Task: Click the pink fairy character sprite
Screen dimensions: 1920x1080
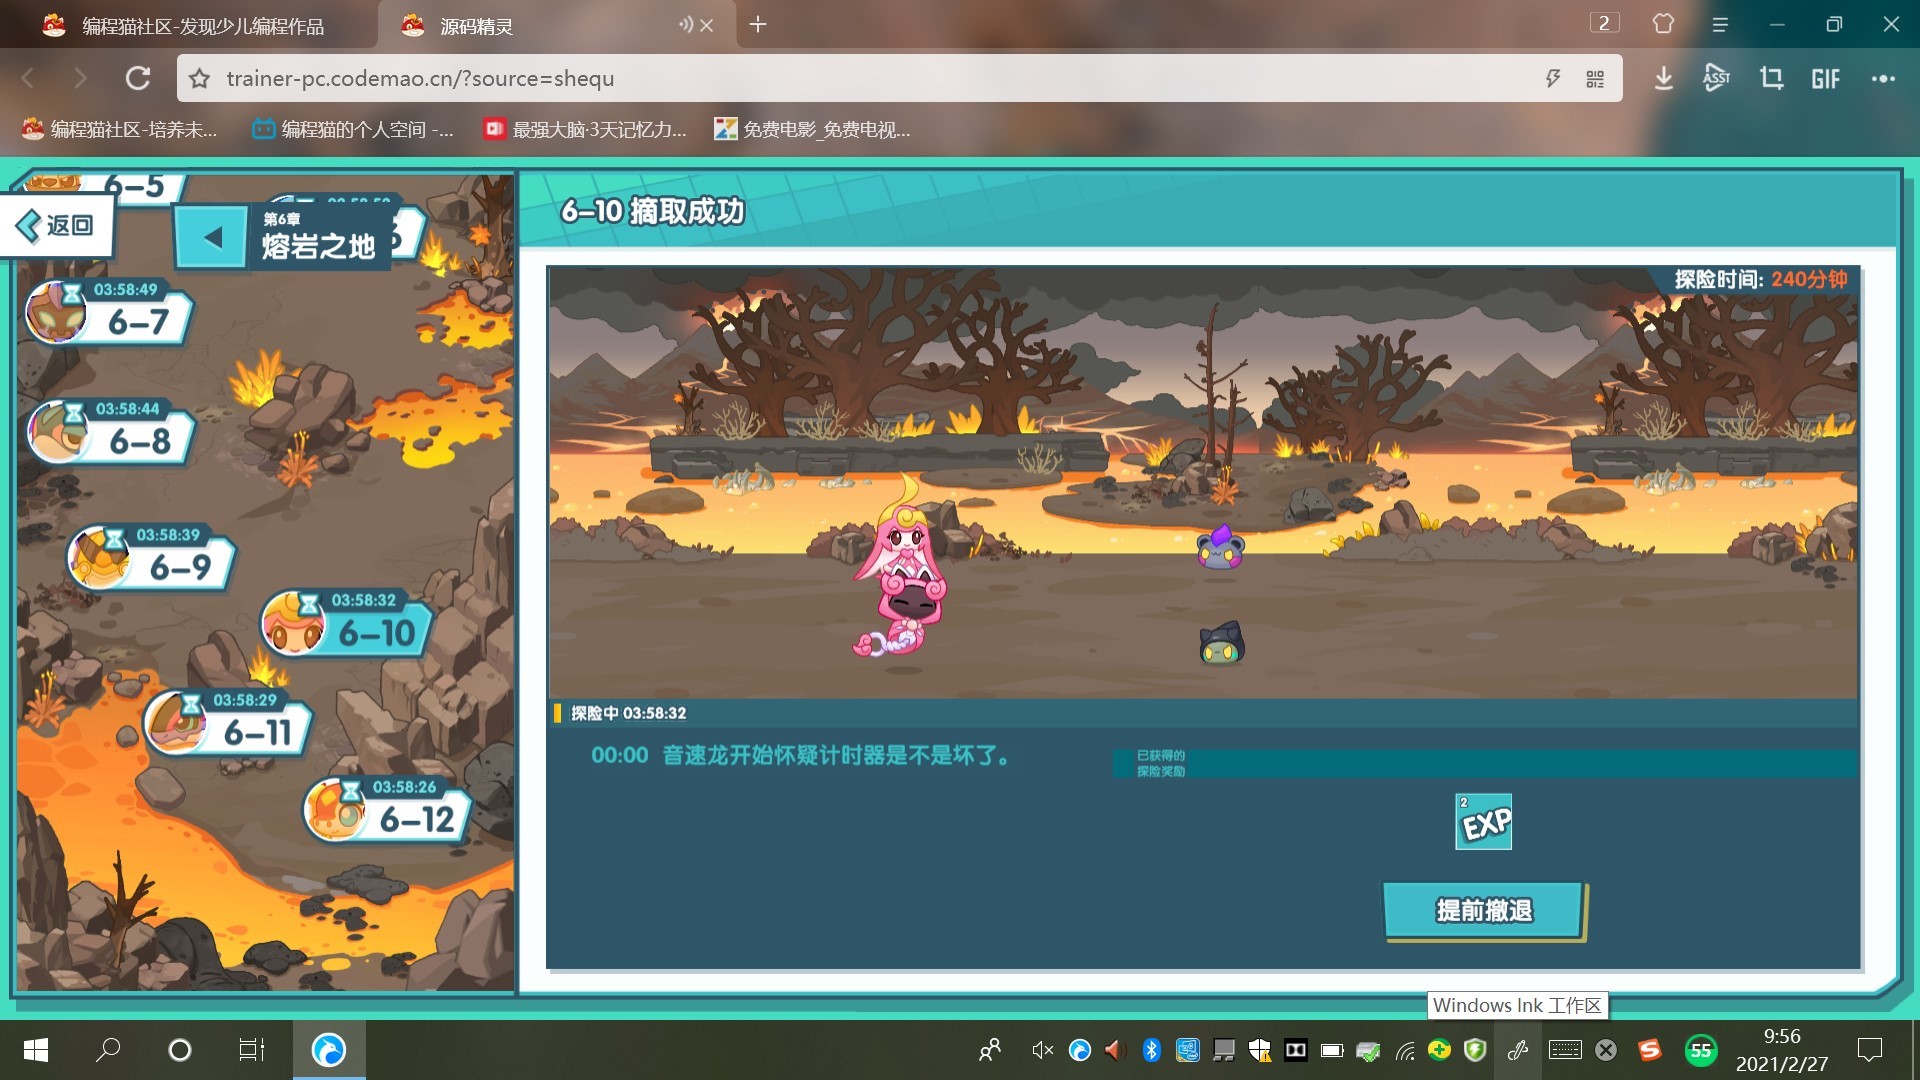Action: 902,568
